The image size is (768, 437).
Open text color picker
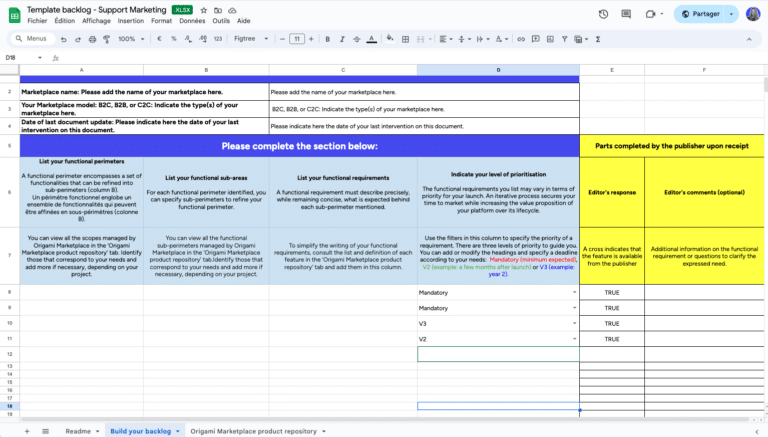coord(372,39)
